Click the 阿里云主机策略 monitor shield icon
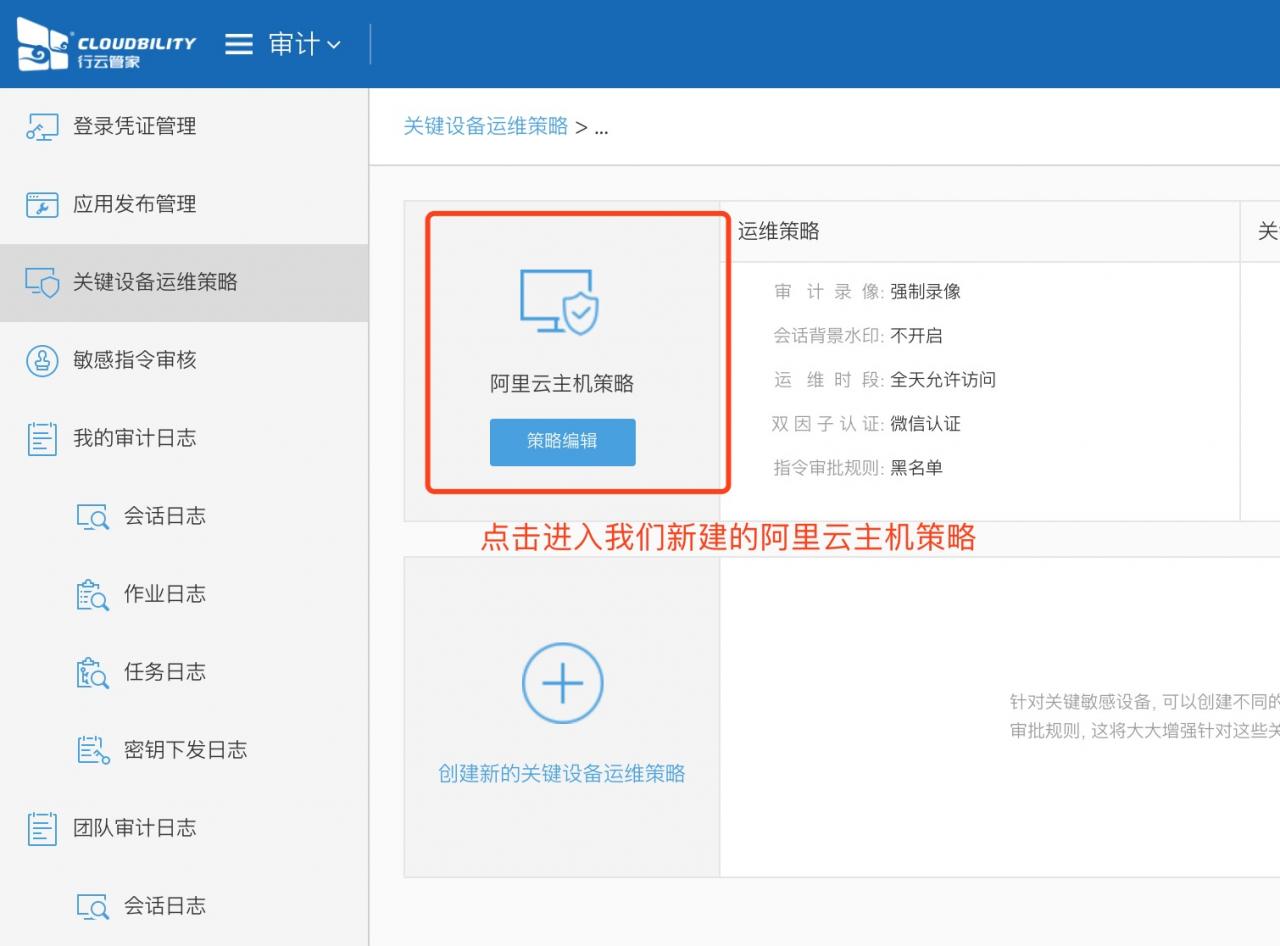This screenshot has width=1280, height=946. pos(560,301)
